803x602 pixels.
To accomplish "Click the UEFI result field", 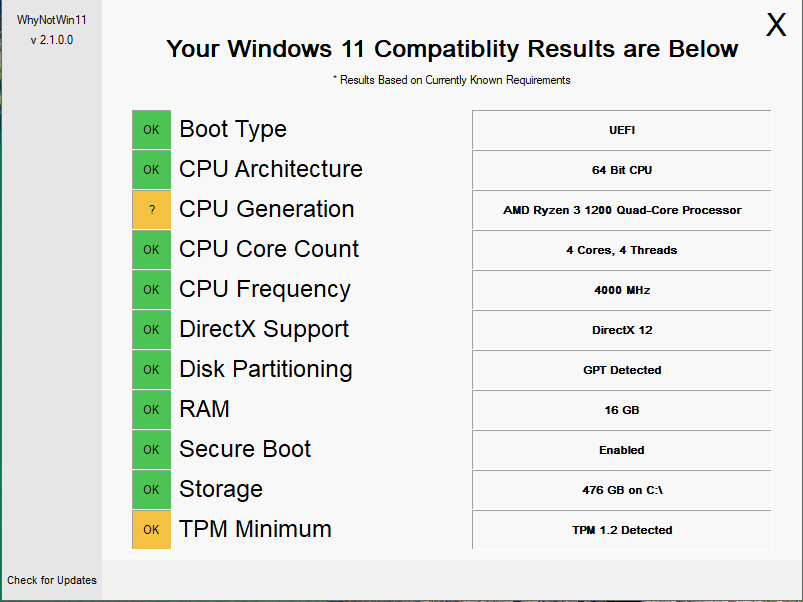I will [x=622, y=130].
